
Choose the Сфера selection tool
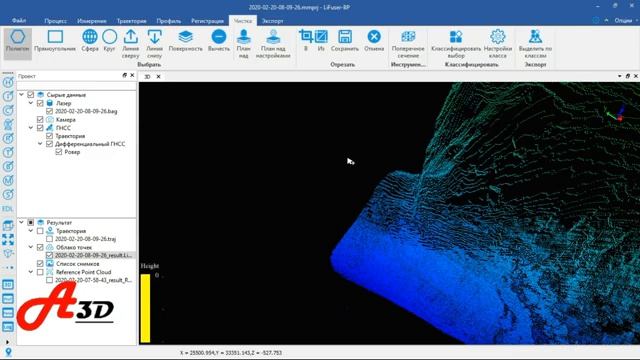point(90,41)
